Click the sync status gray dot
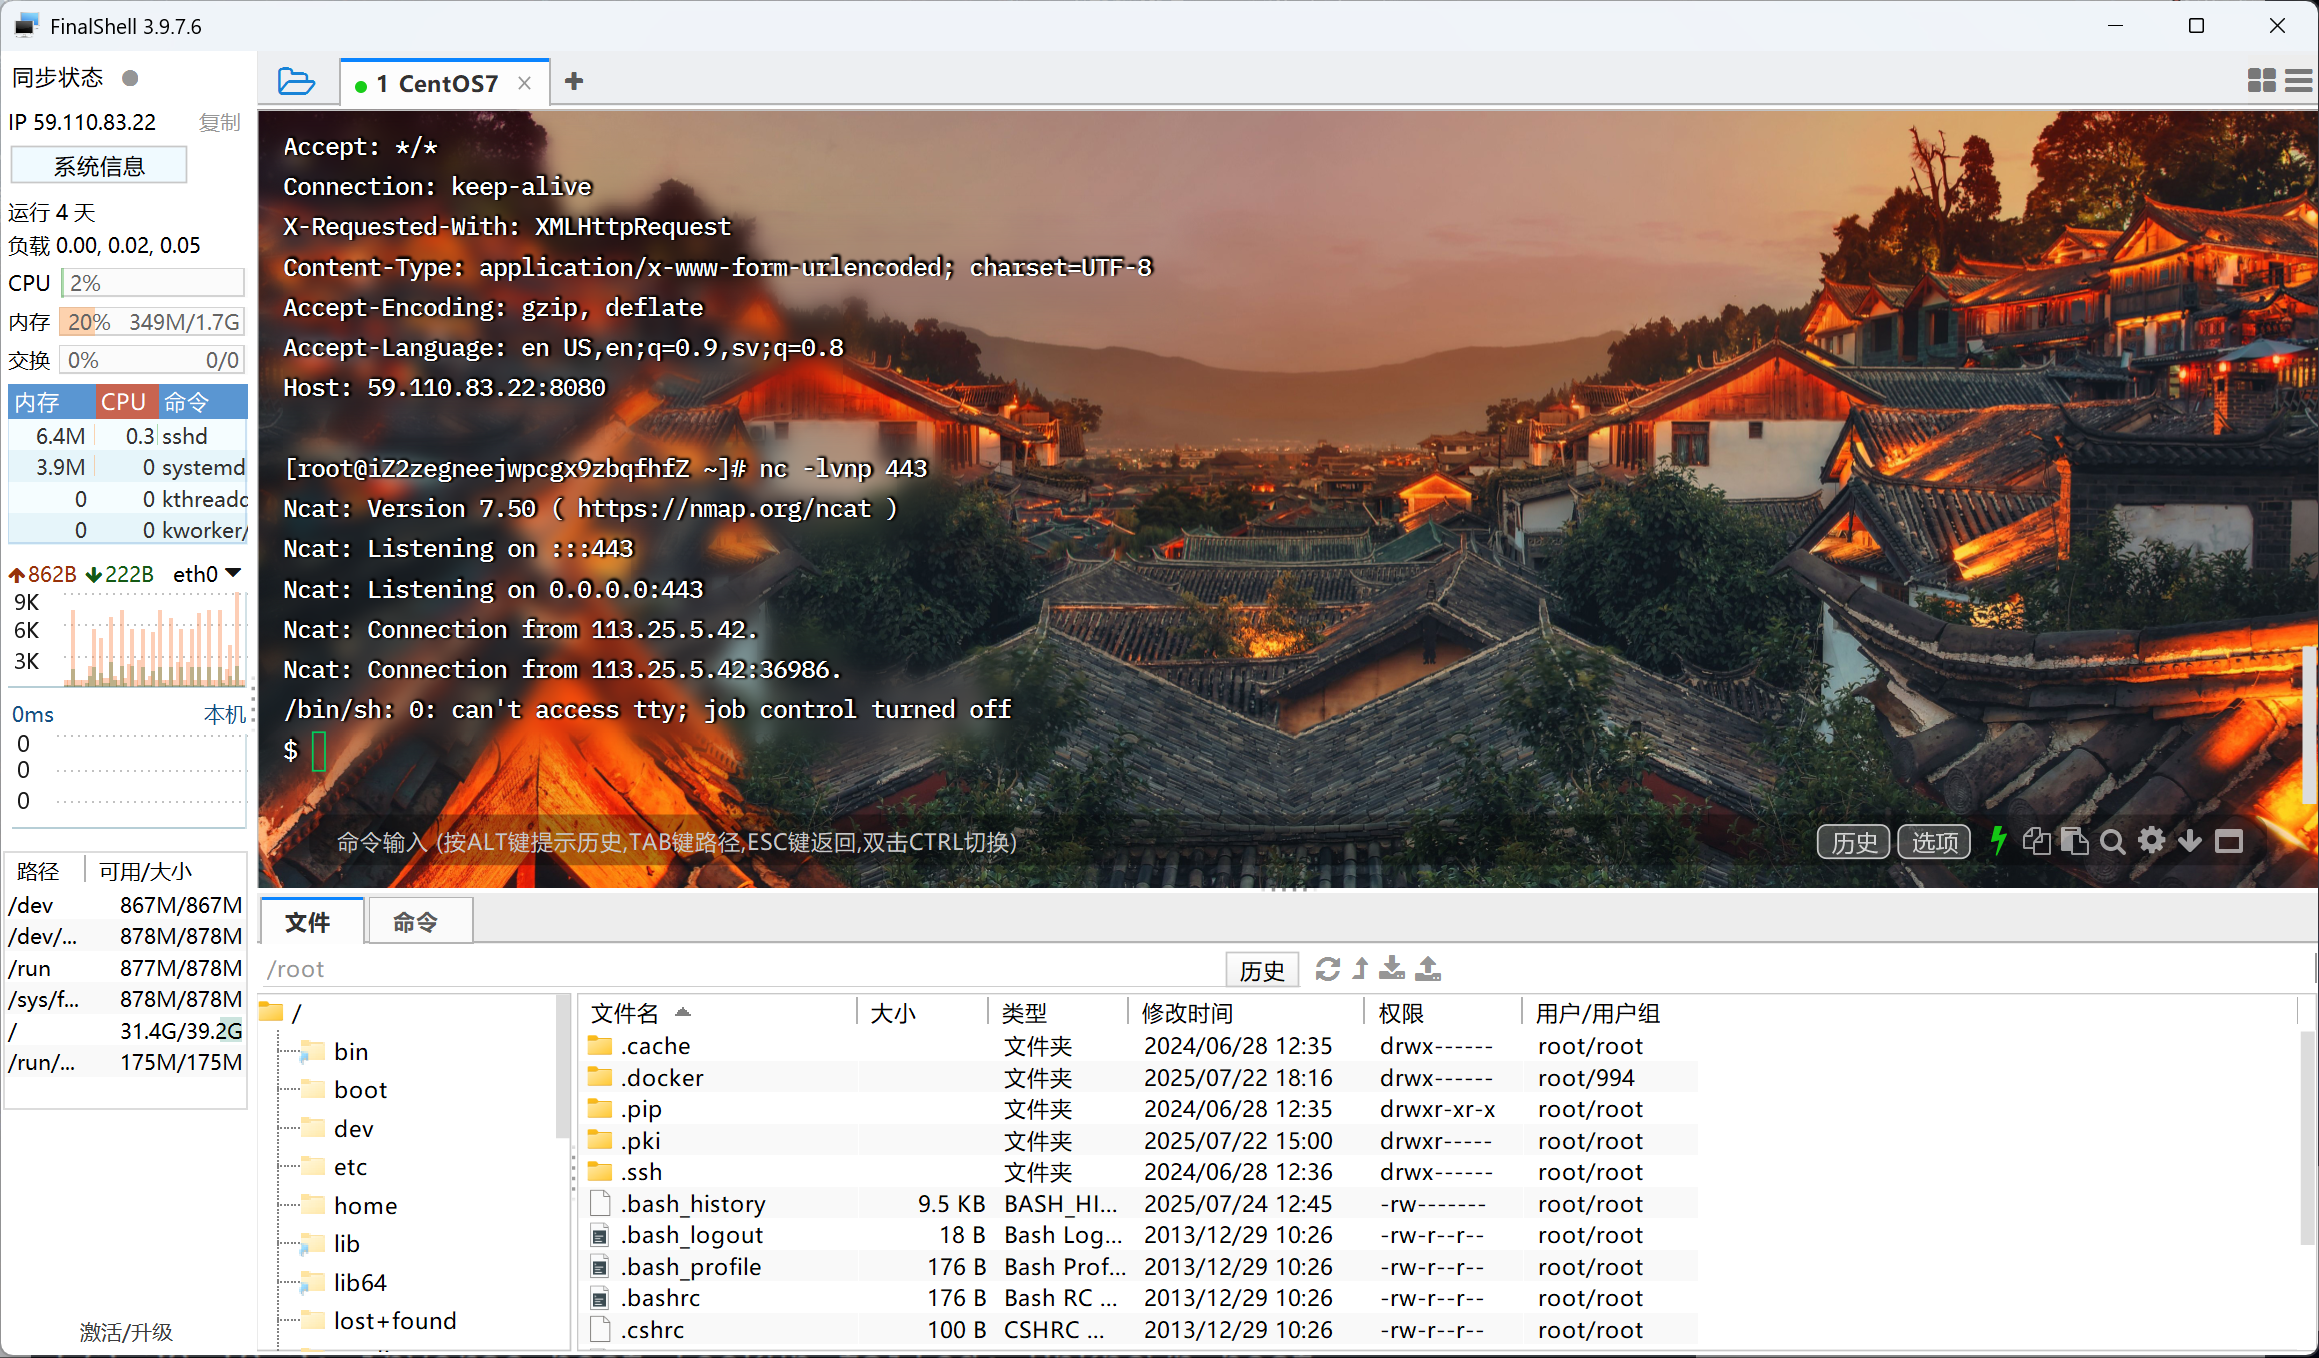This screenshot has height=1358, width=2319. coord(130,78)
